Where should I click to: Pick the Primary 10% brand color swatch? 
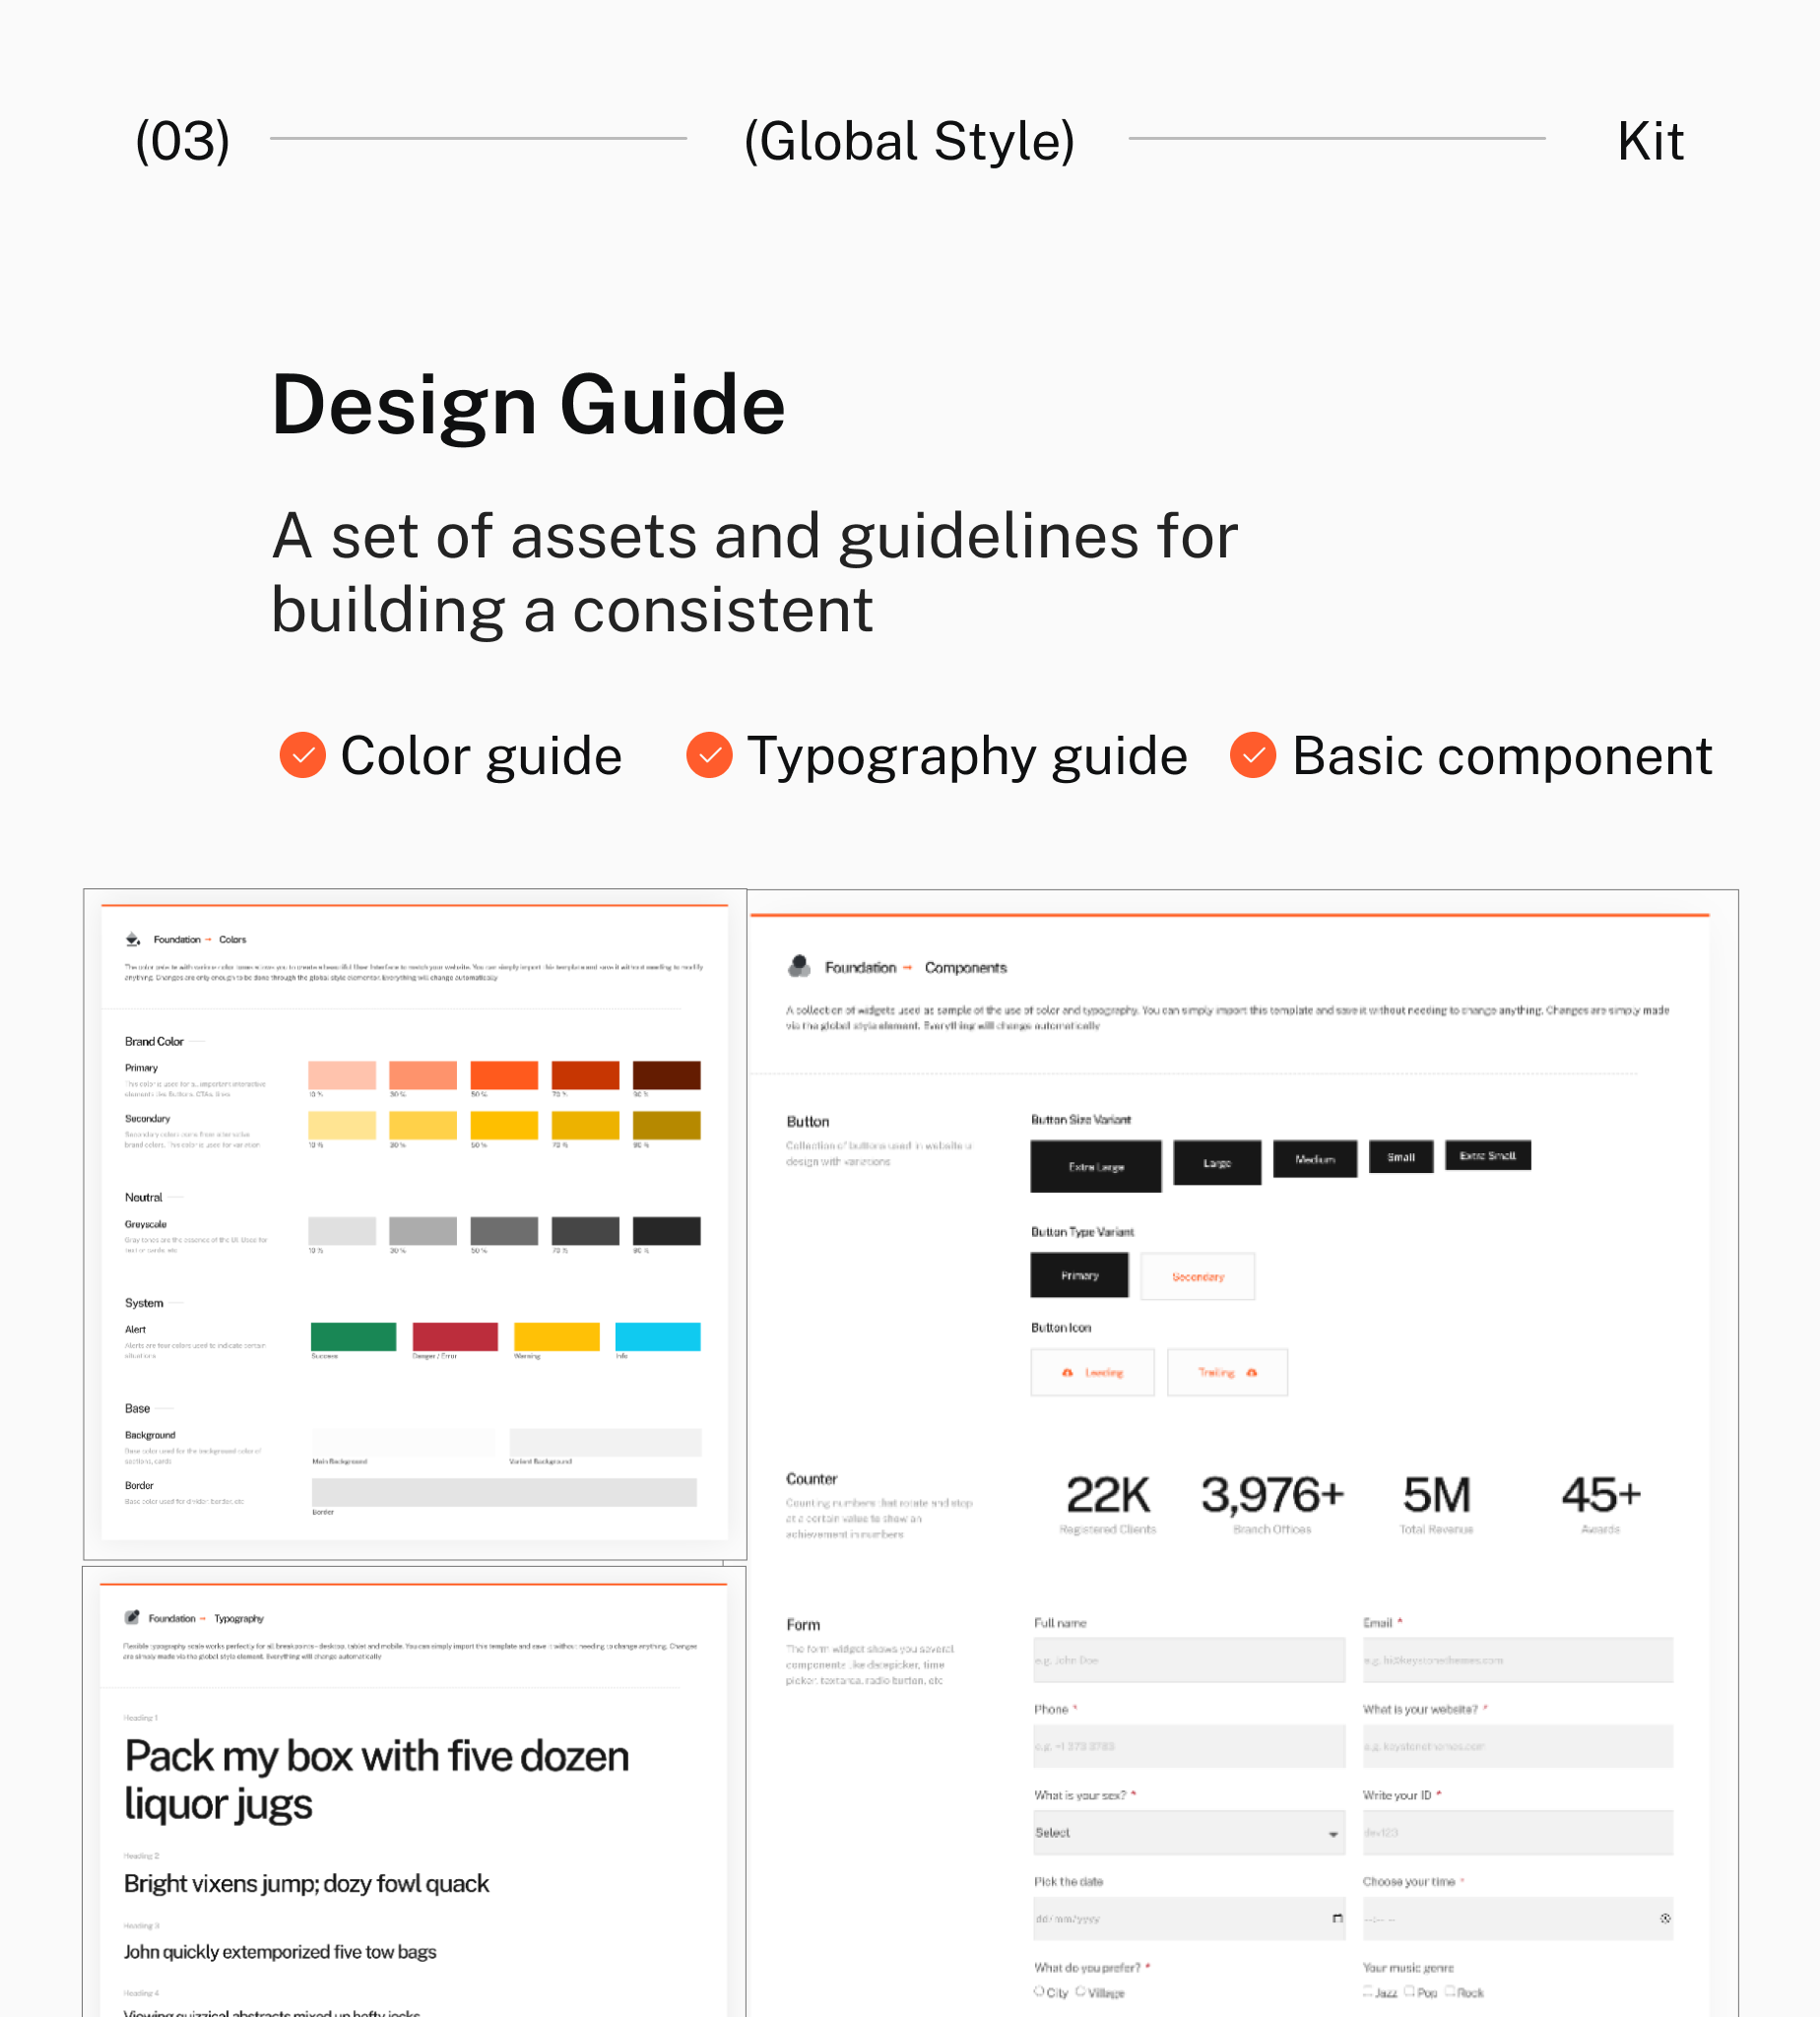(342, 1075)
